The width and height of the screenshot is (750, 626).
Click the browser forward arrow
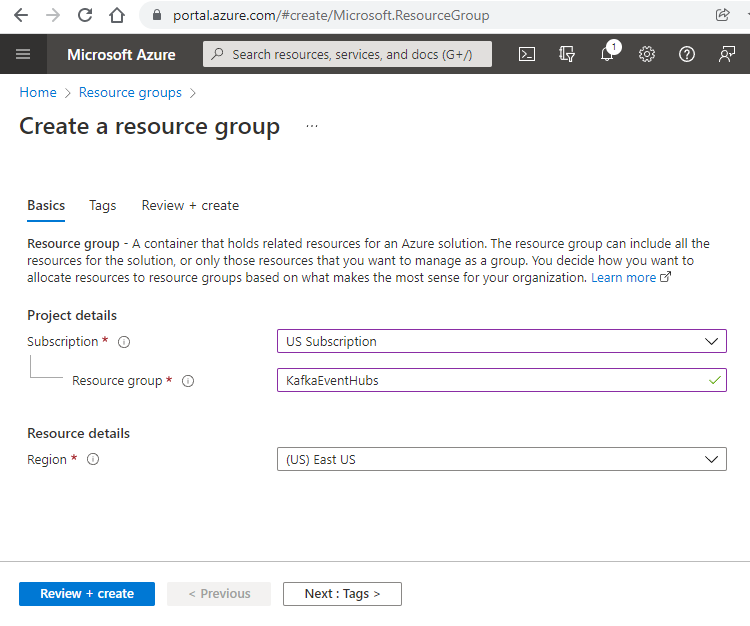pyautogui.click(x=53, y=15)
